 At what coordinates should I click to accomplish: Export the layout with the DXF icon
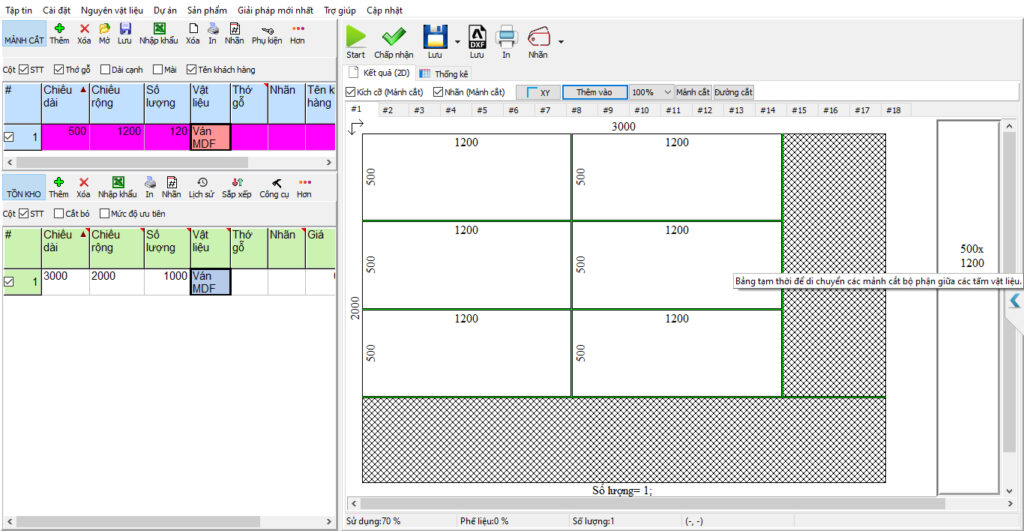coord(477,37)
